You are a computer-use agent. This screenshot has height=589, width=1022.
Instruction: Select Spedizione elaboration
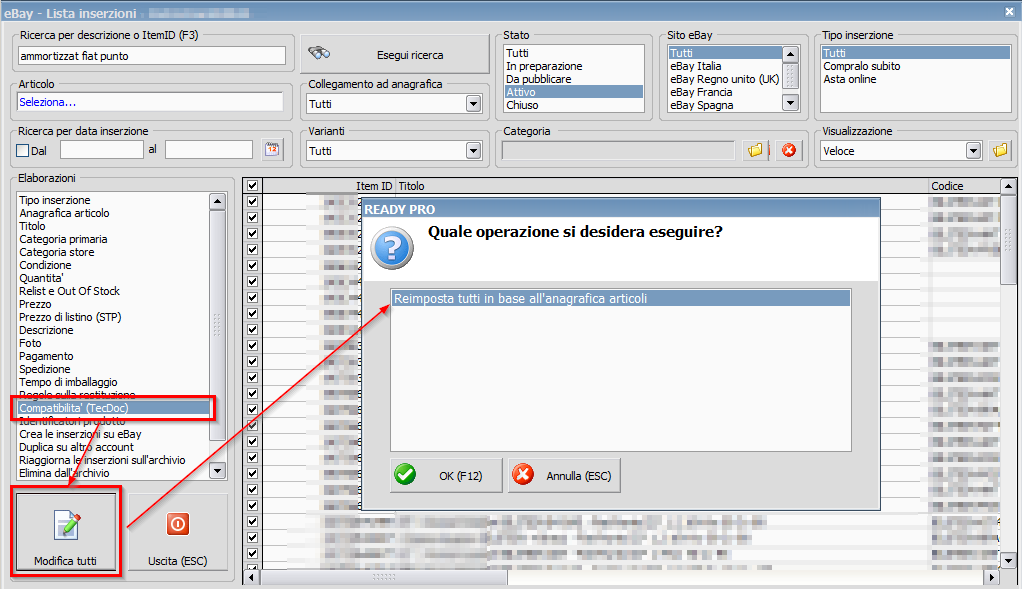coord(113,369)
